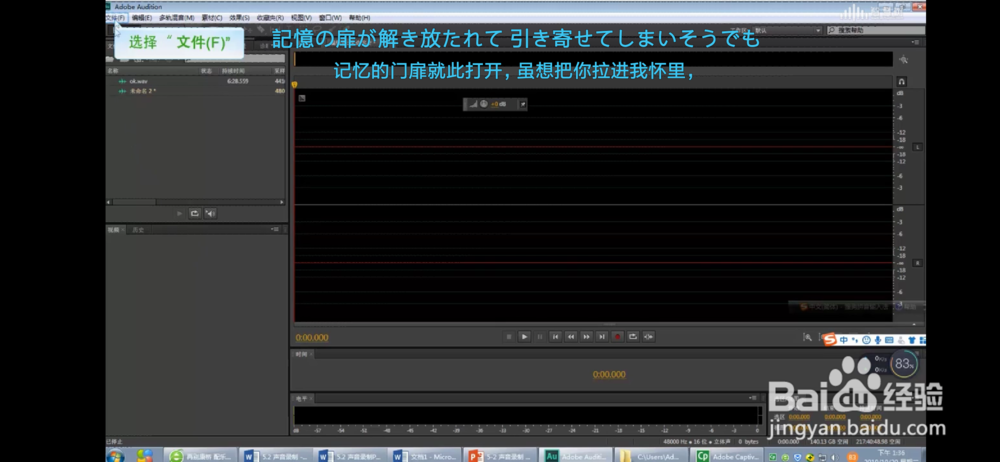Toggle the headphones monitor icon
Viewport: 1000px width, 462px height.
click(902, 82)
